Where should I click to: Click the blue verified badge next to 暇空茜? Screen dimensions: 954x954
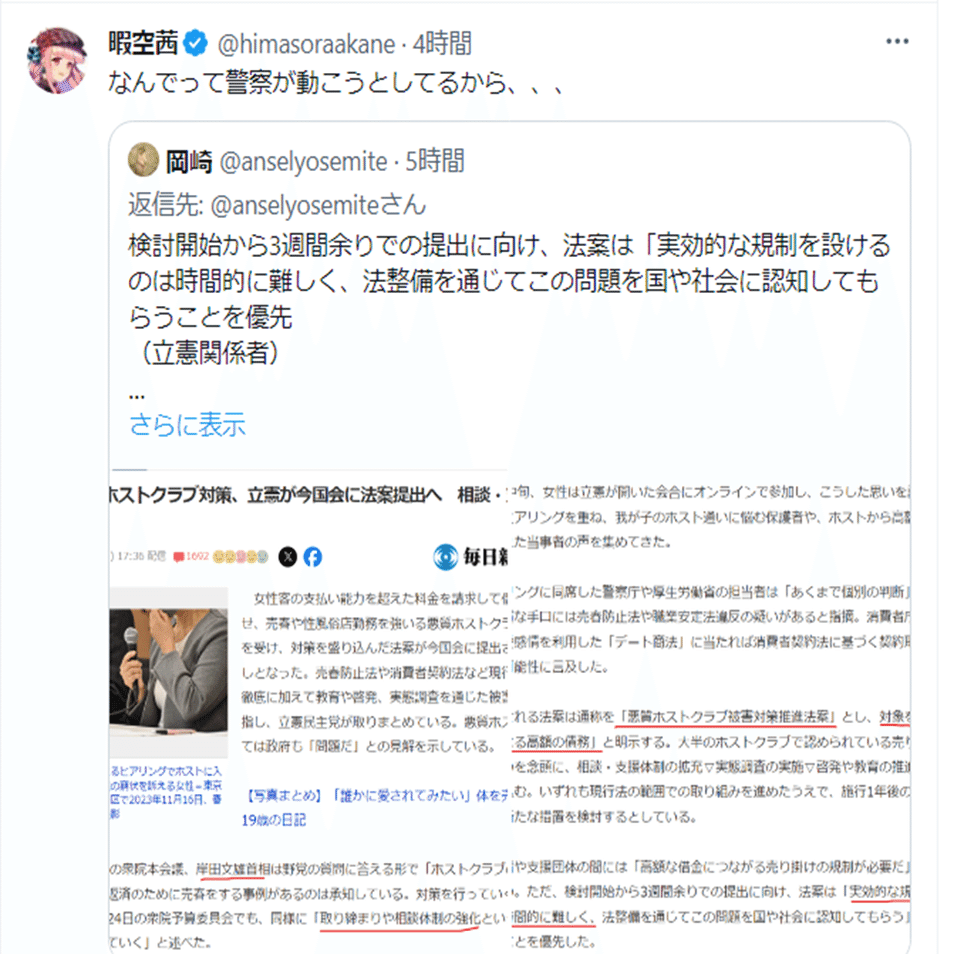195,43
